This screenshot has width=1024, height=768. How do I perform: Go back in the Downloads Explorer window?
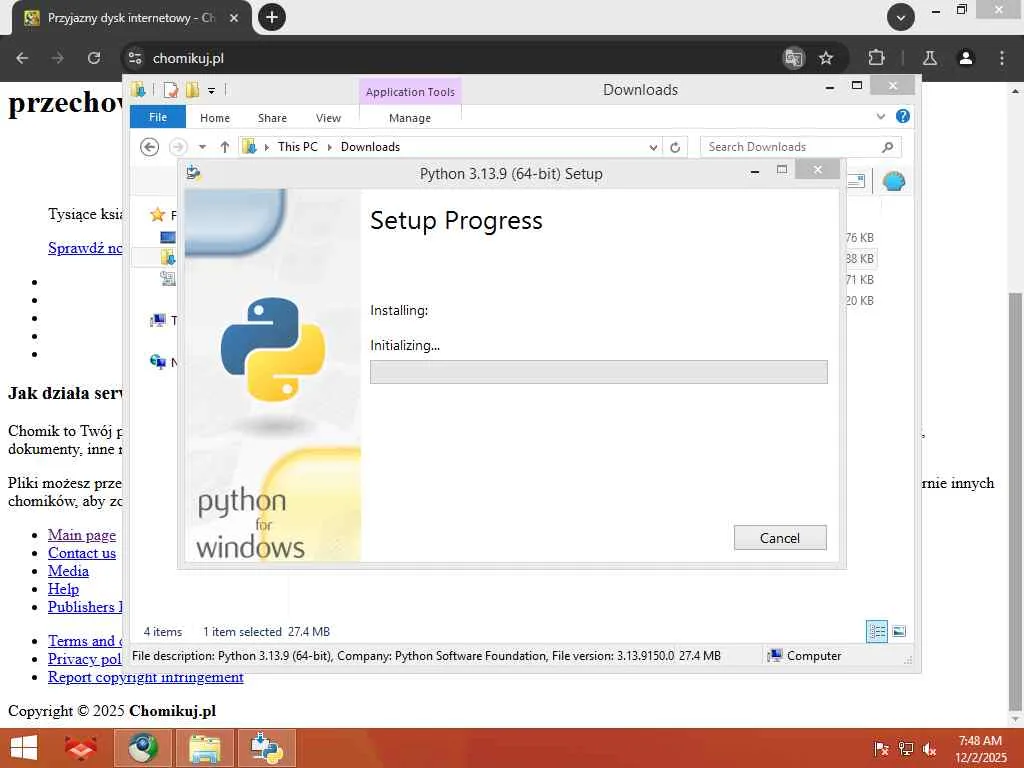pyautogui.click(x=150, y=147)
